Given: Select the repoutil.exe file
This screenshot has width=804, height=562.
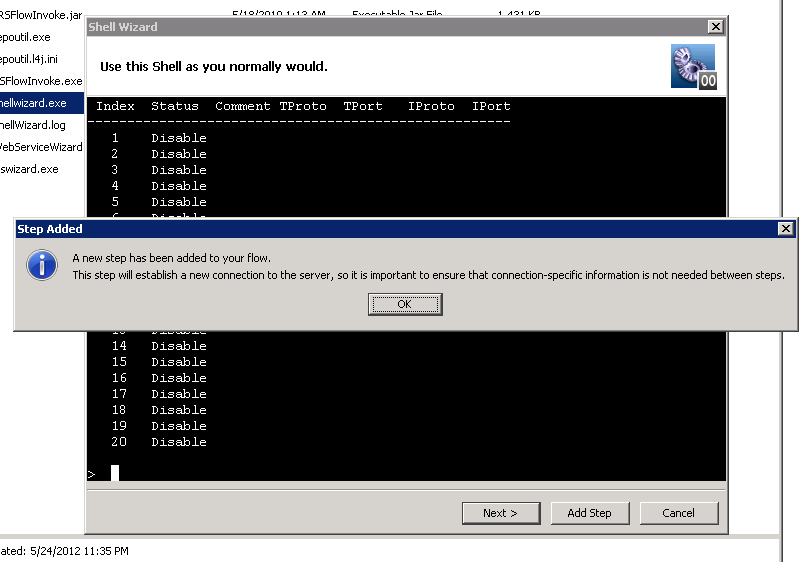Looking at the screenshot, I should pyautogui.click(x=25, y=37).
